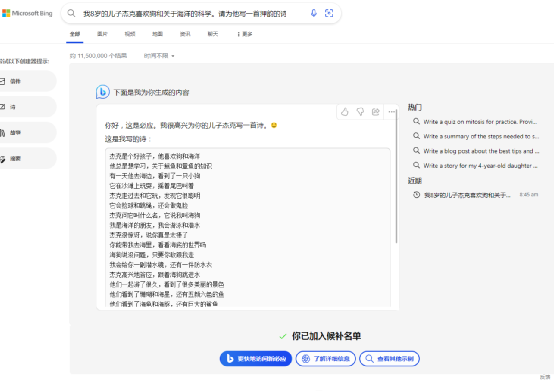Expand the 更多 menu
This screenshot has width=554, height=391.
(245, 34)
